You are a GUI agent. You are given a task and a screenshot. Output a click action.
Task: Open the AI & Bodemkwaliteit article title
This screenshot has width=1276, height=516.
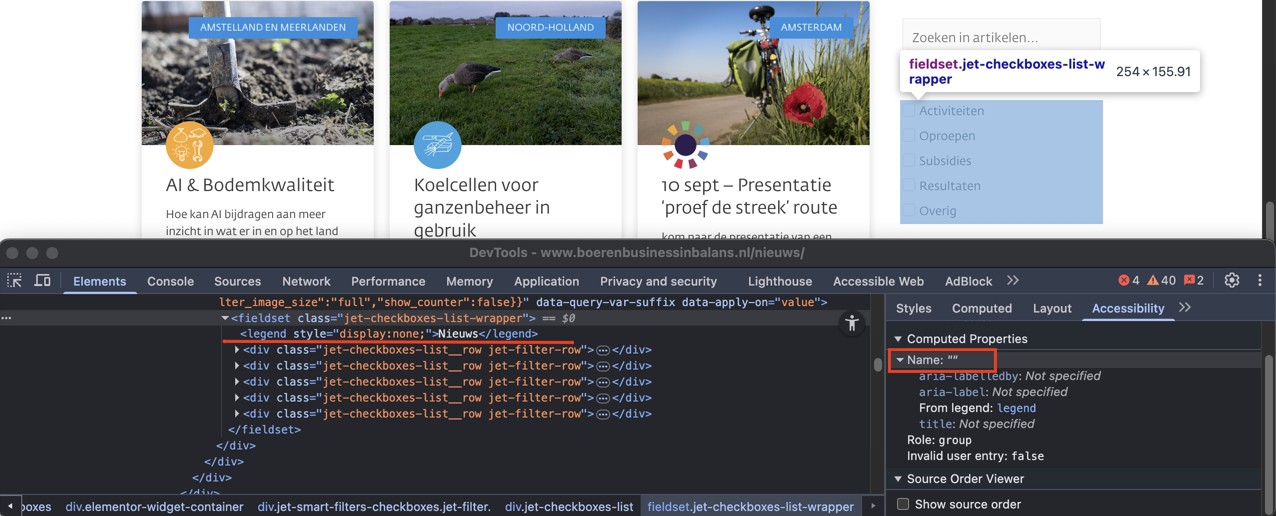pyautogui.click(x=250, y=185)
